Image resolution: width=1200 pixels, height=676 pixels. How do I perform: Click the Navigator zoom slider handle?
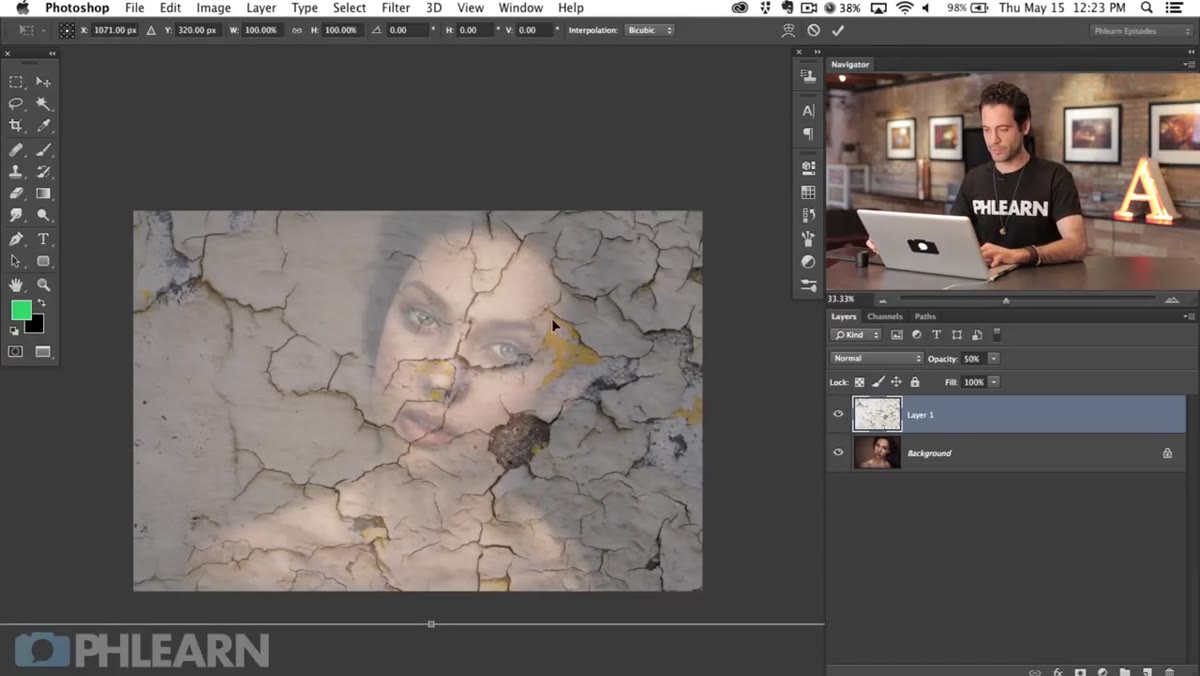tap(1006, 300)
